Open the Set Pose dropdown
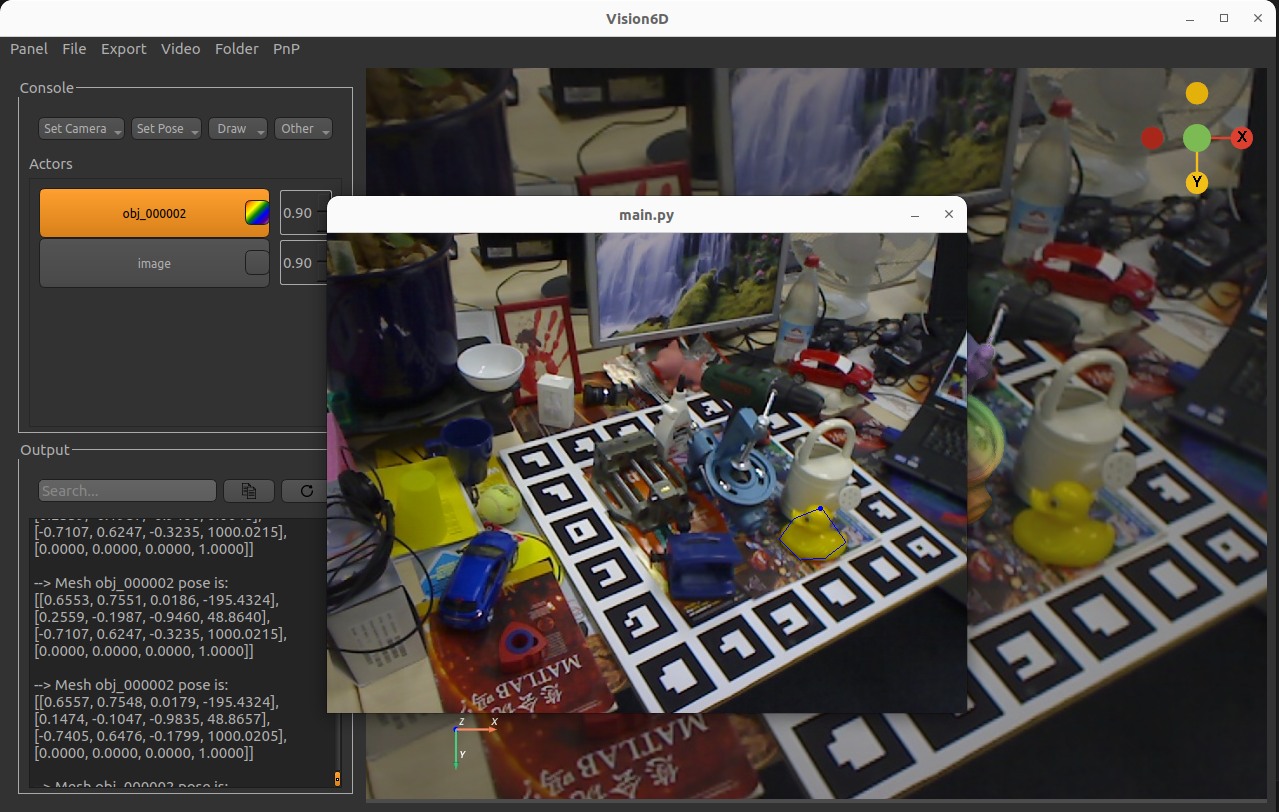This screenshot has width=1279, height=812. (x=166, y=128)
